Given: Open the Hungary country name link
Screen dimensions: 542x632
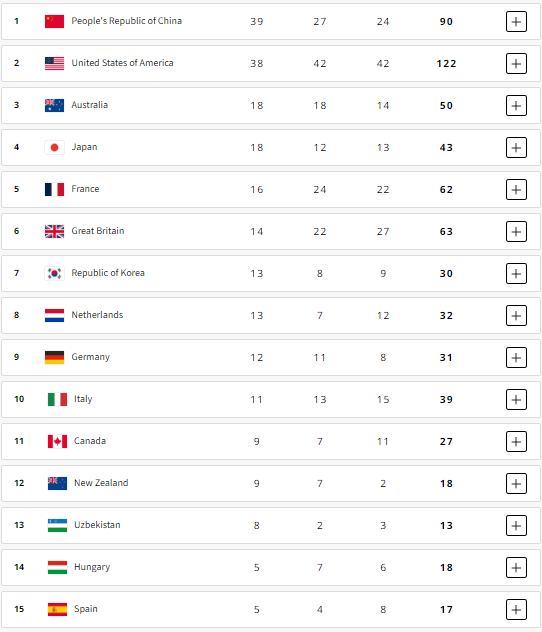Looking at the screenshot, I should (92, 567).
